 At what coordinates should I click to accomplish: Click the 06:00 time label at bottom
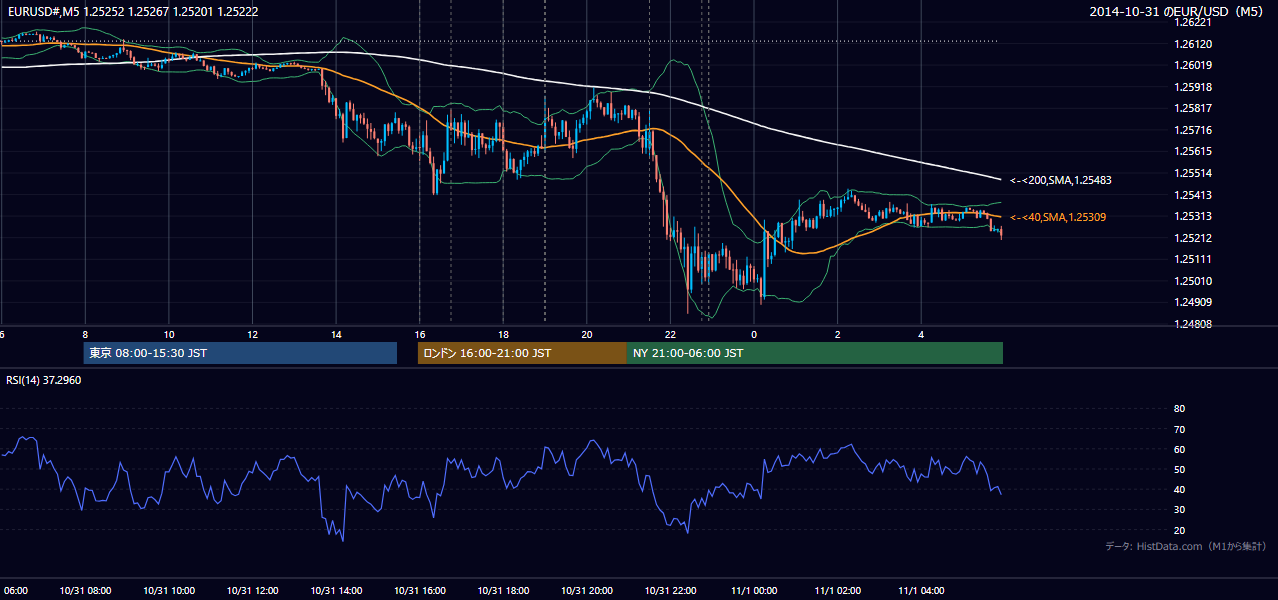[x=14, y=590]
